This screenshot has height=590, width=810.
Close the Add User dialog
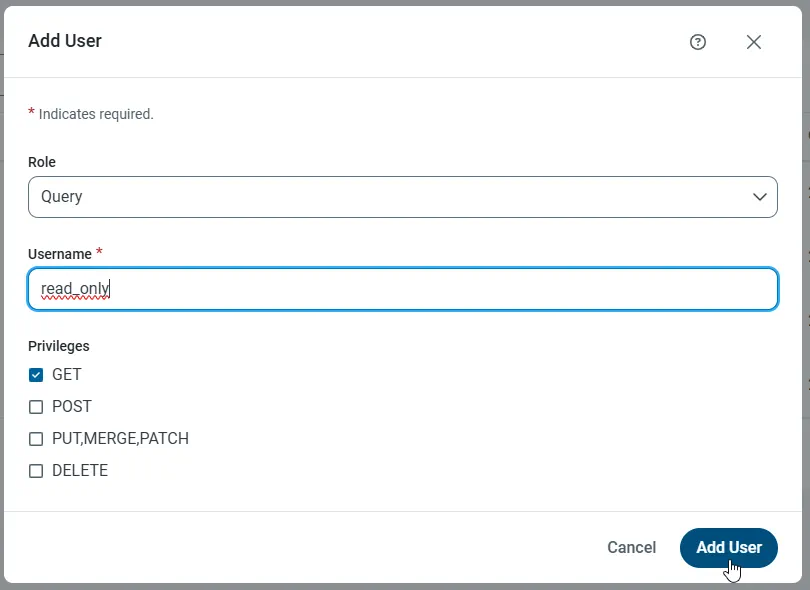pyautogui.click(x=754, y=42)
